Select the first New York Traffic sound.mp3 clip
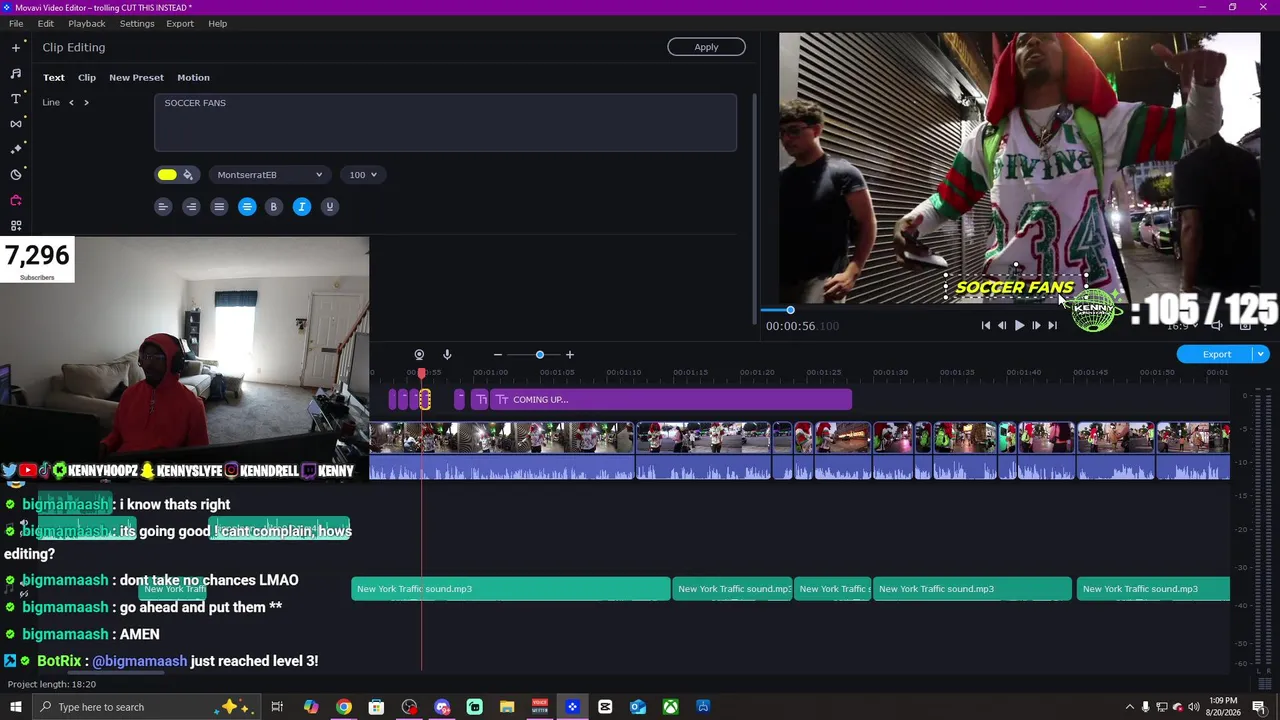This screenshot has height=720, width=1280. click(510, 589)
